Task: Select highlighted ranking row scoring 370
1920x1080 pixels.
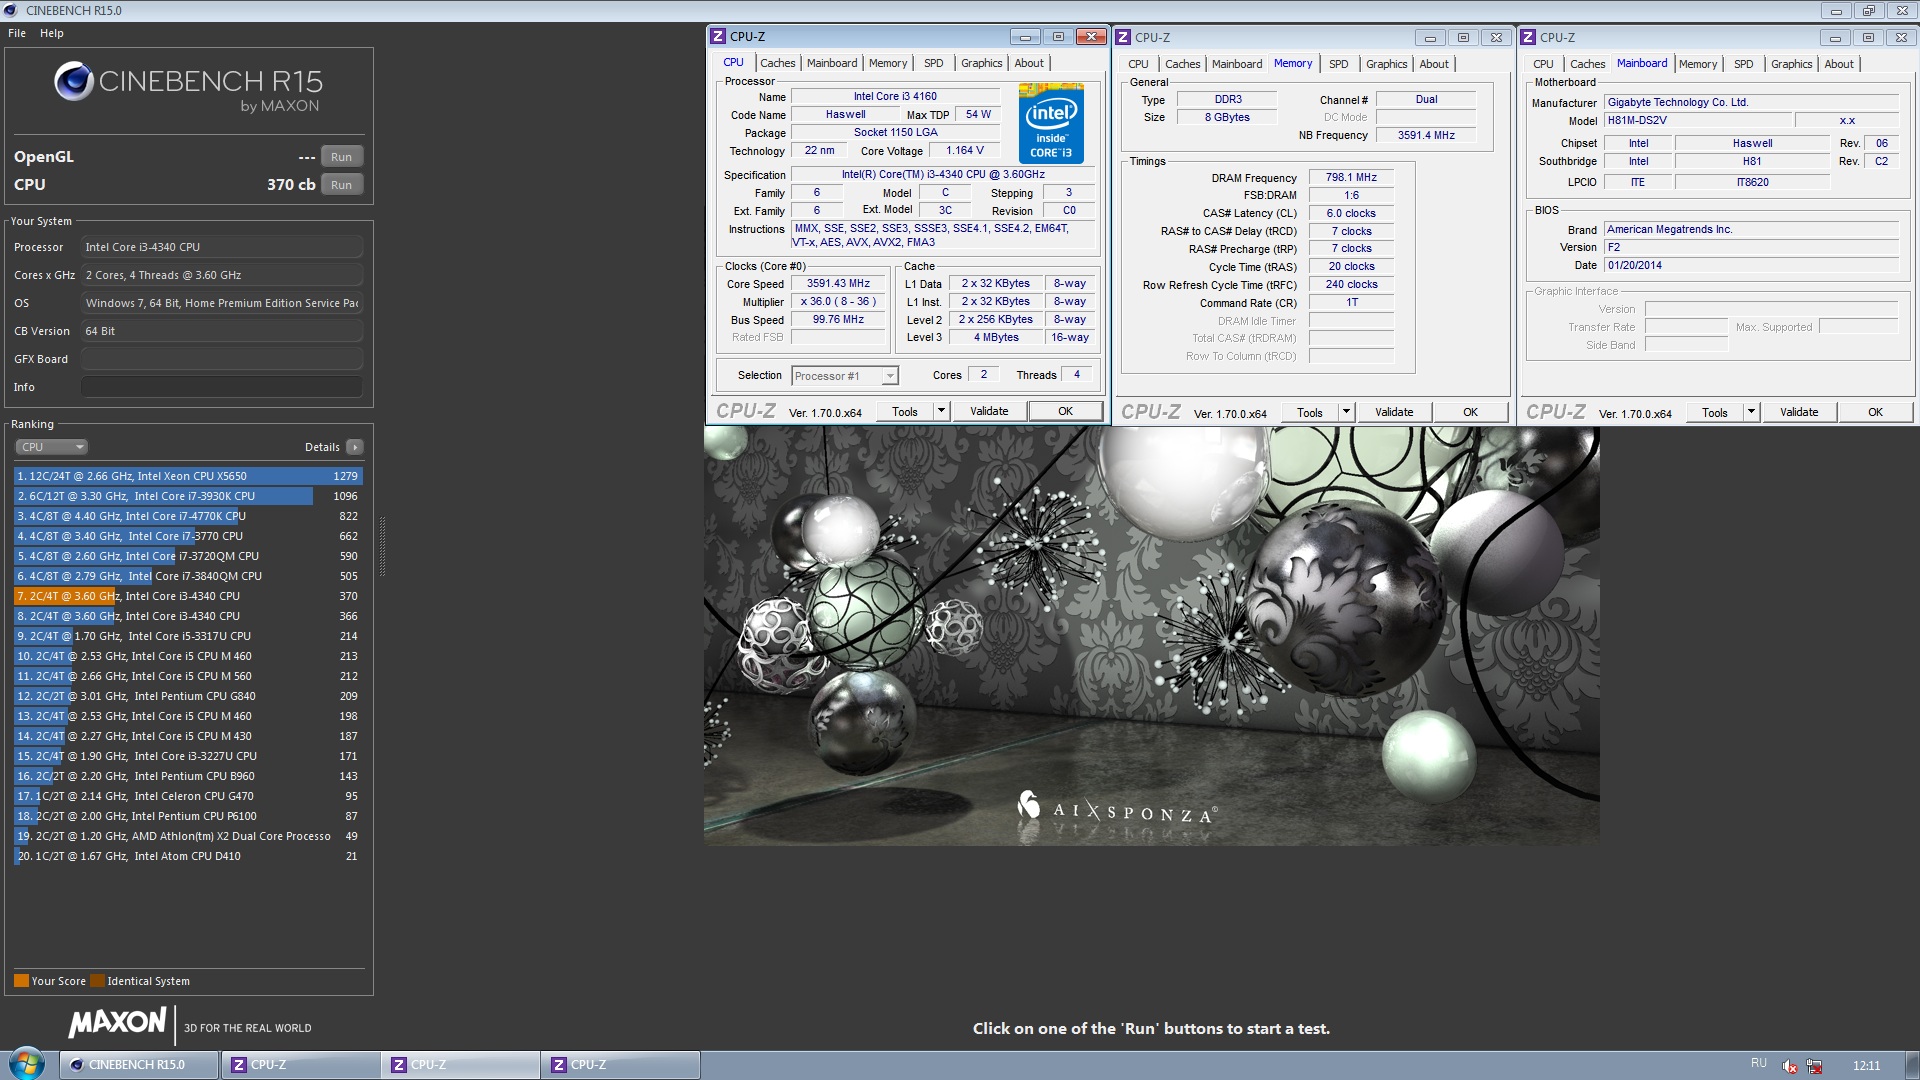Action: pyautogui.click(x=188, y=596)
